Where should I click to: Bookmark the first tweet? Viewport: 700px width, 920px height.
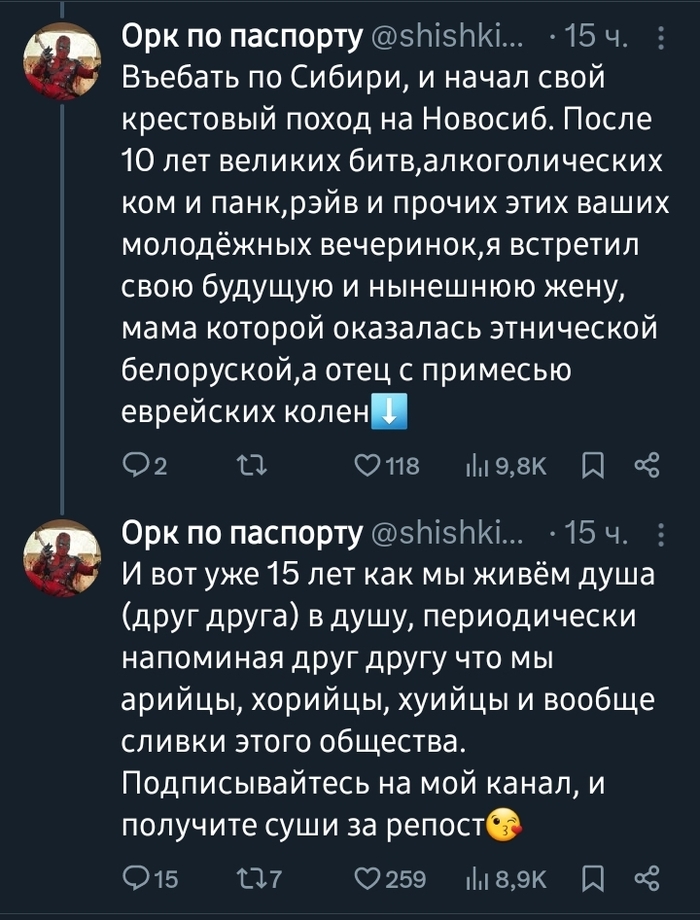592,464
